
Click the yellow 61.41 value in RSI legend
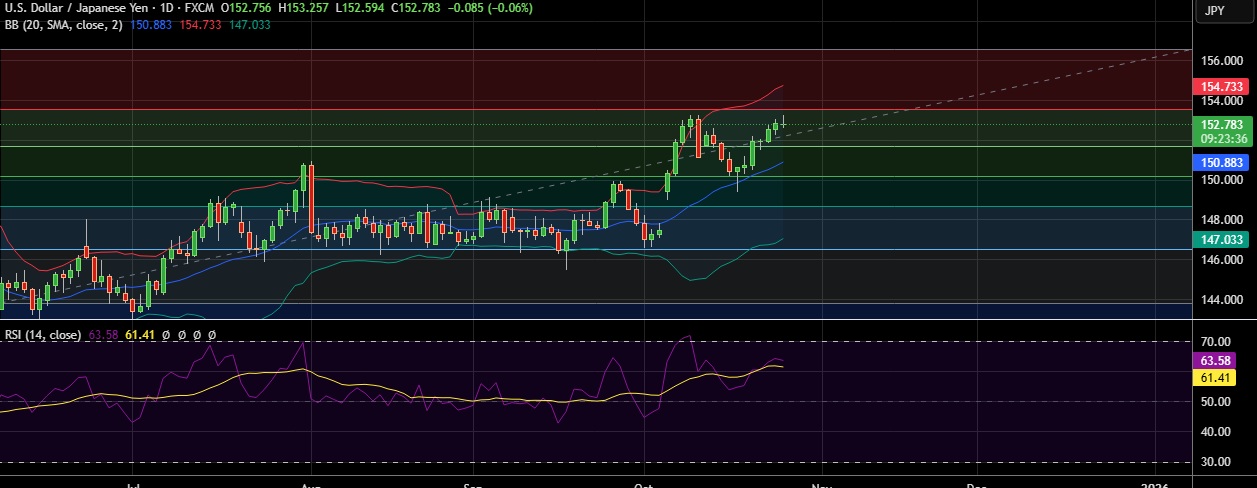click(141, 335)
